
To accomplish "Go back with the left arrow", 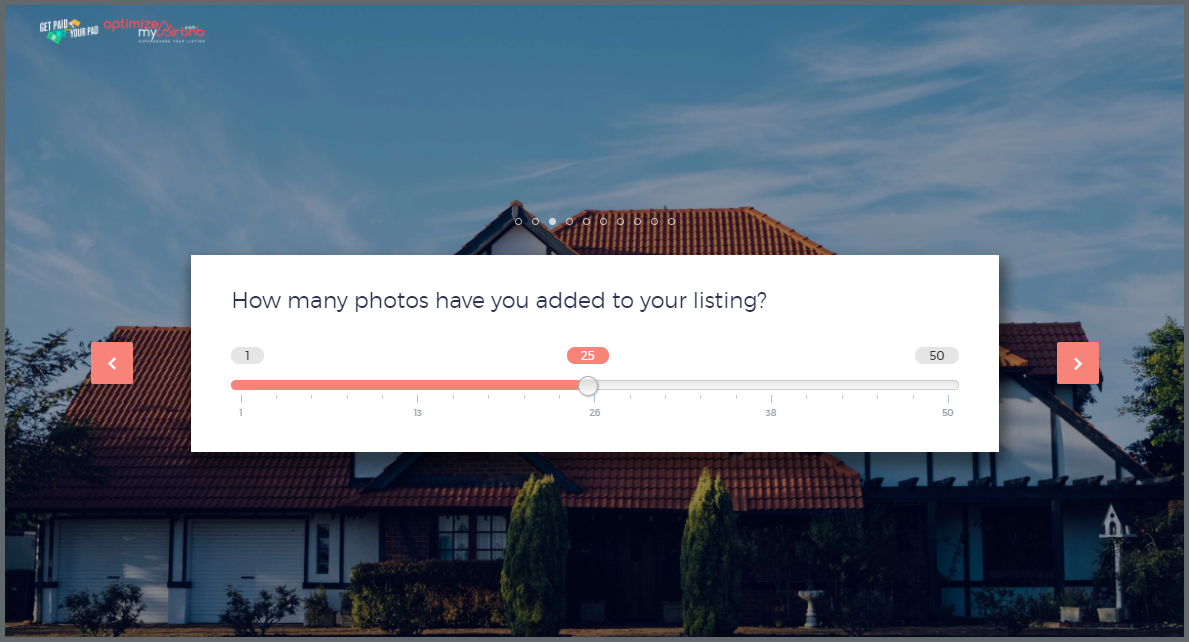I will click(x=112, y=363).
